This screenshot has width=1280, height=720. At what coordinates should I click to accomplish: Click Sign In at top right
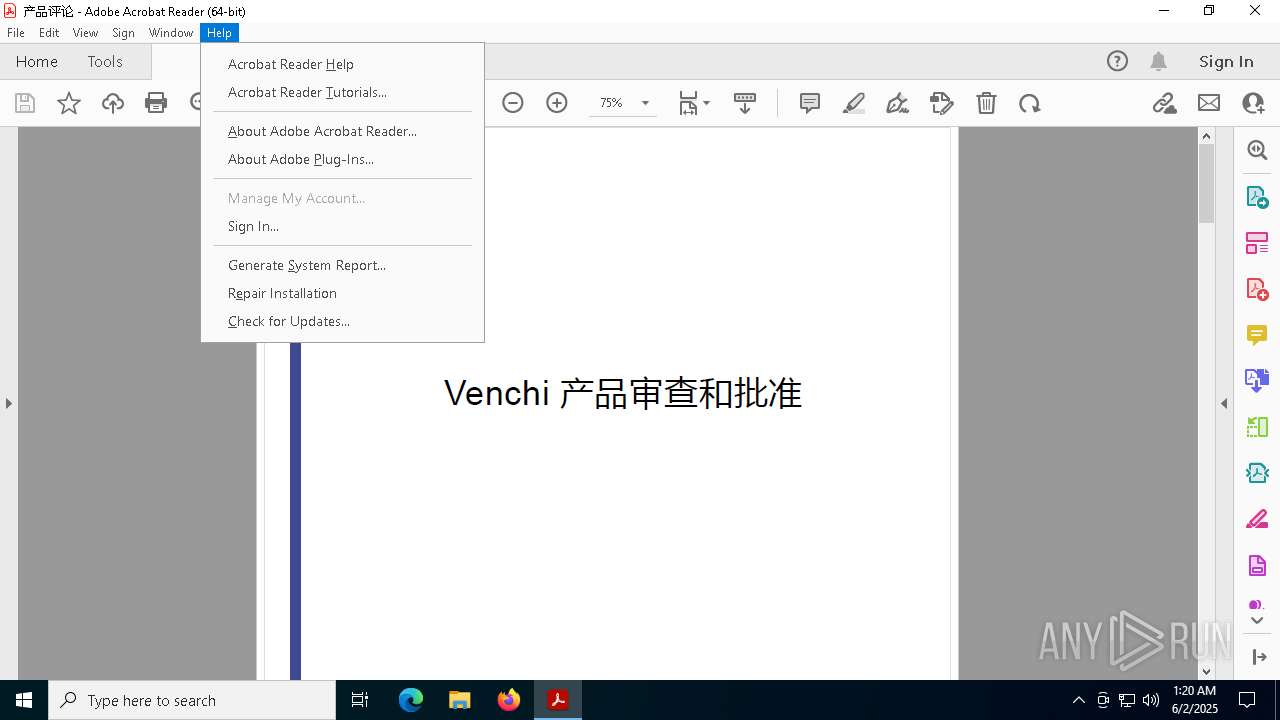tap(1226, 62)
